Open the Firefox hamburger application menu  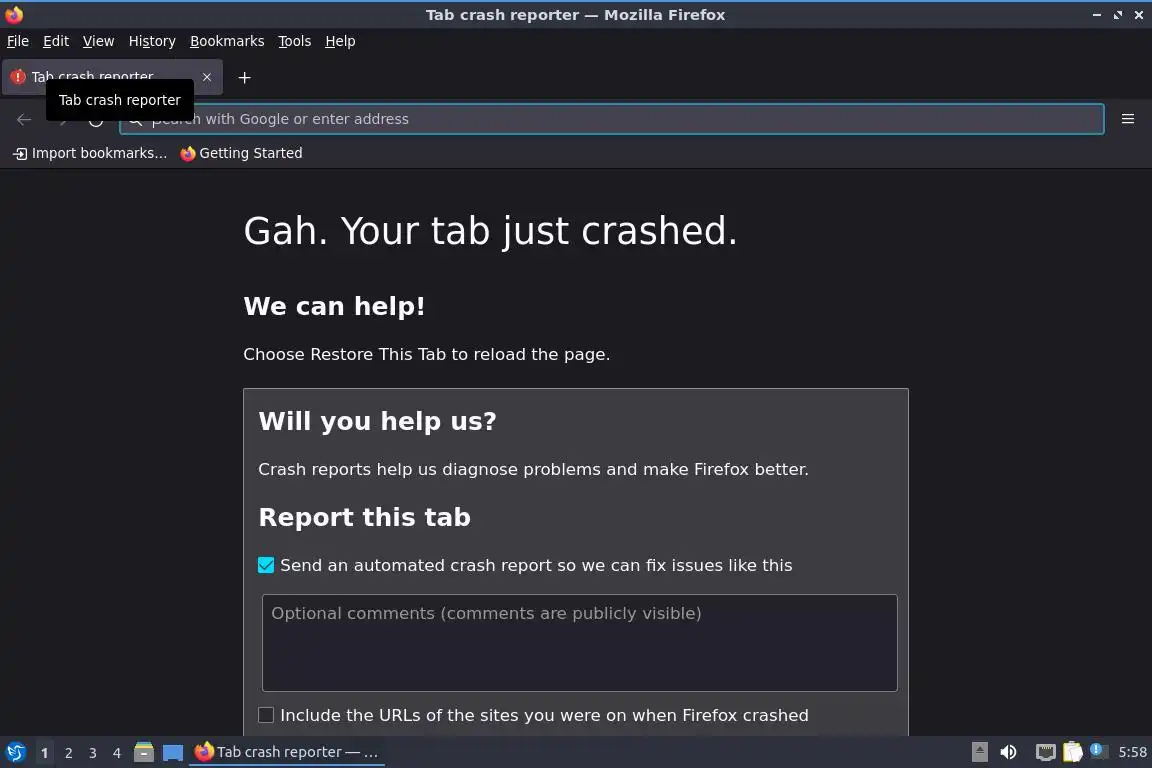coord(1128,119)
